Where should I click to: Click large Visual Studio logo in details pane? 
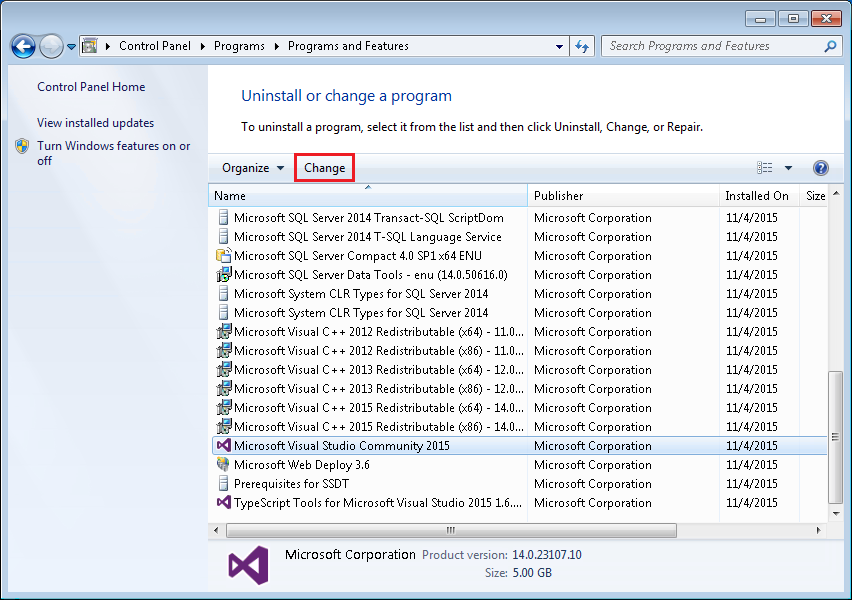coord(249,565)
